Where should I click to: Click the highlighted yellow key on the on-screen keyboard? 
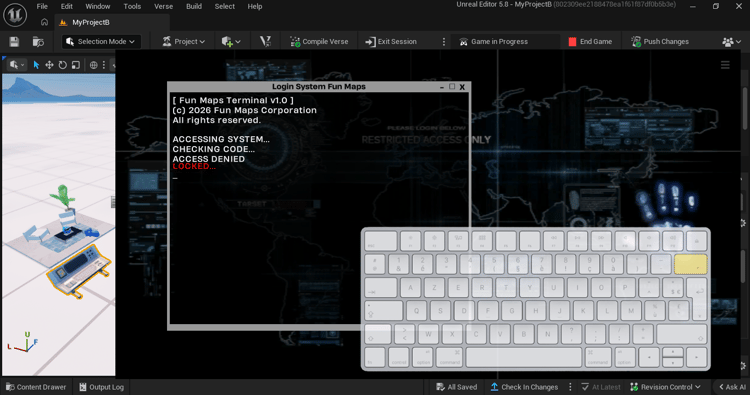pyautogui.click(x=690, y=264)
